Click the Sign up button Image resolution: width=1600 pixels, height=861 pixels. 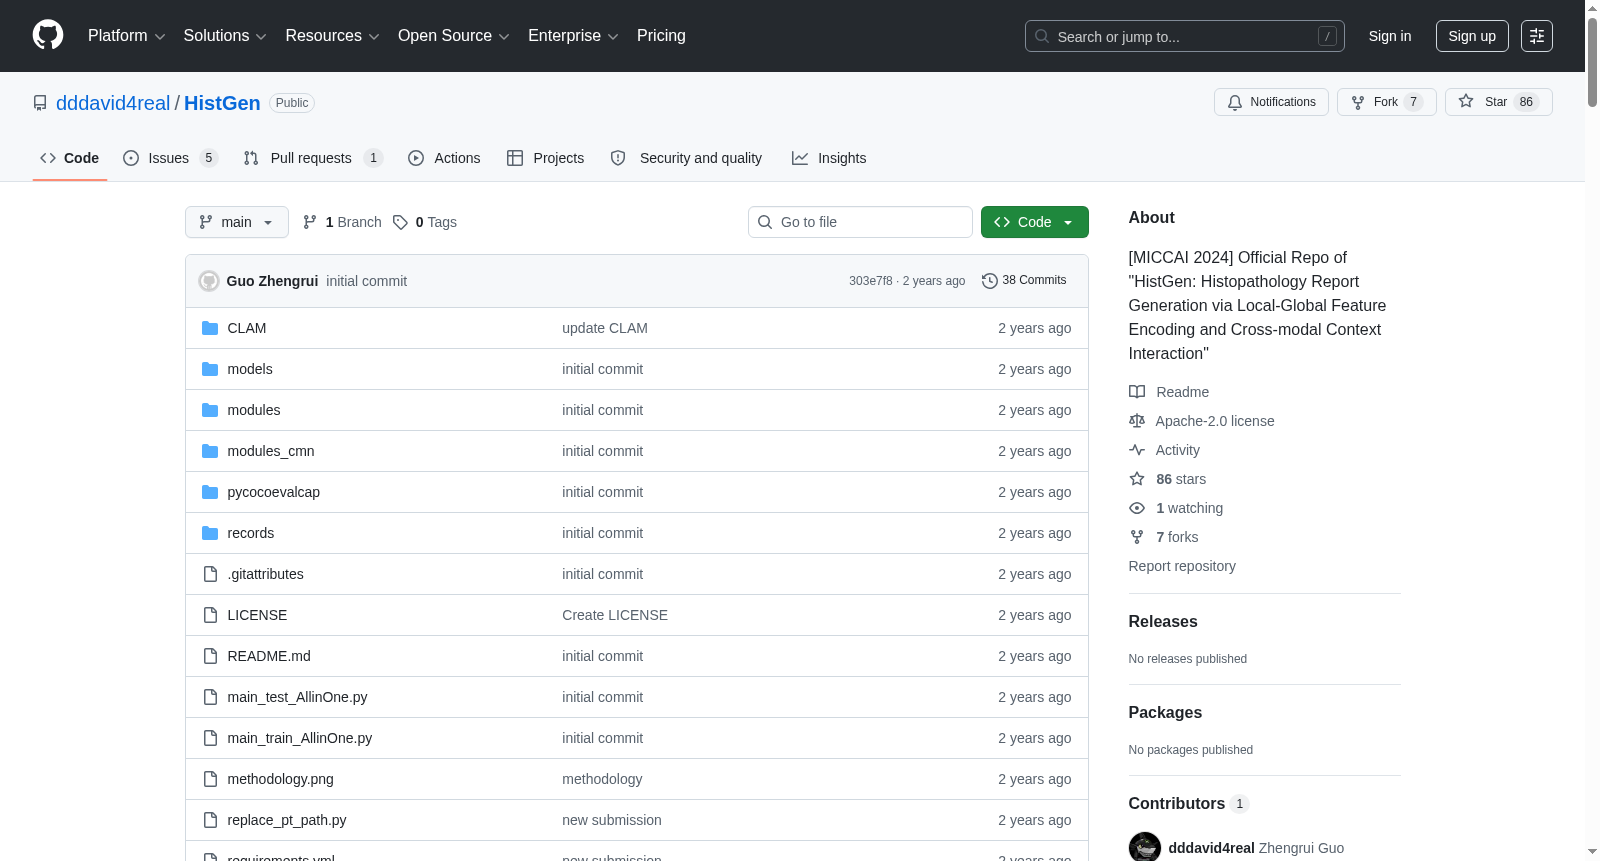tap(1472, 36)
